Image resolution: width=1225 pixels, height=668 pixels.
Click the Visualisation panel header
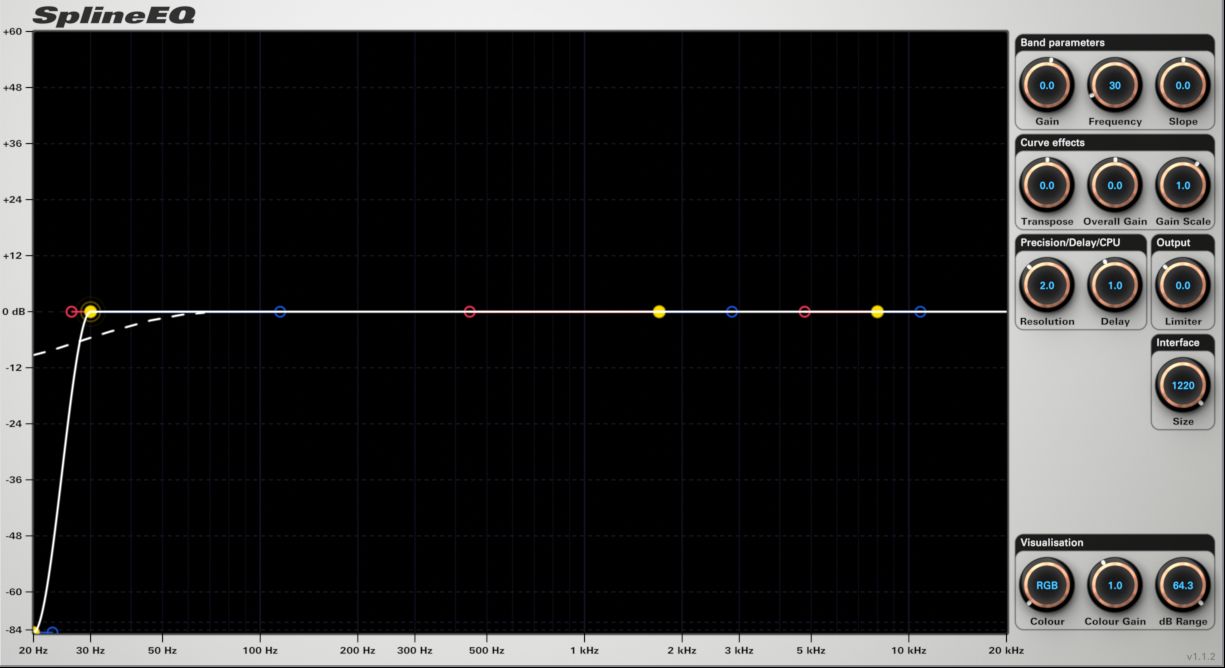(1115, 543)
